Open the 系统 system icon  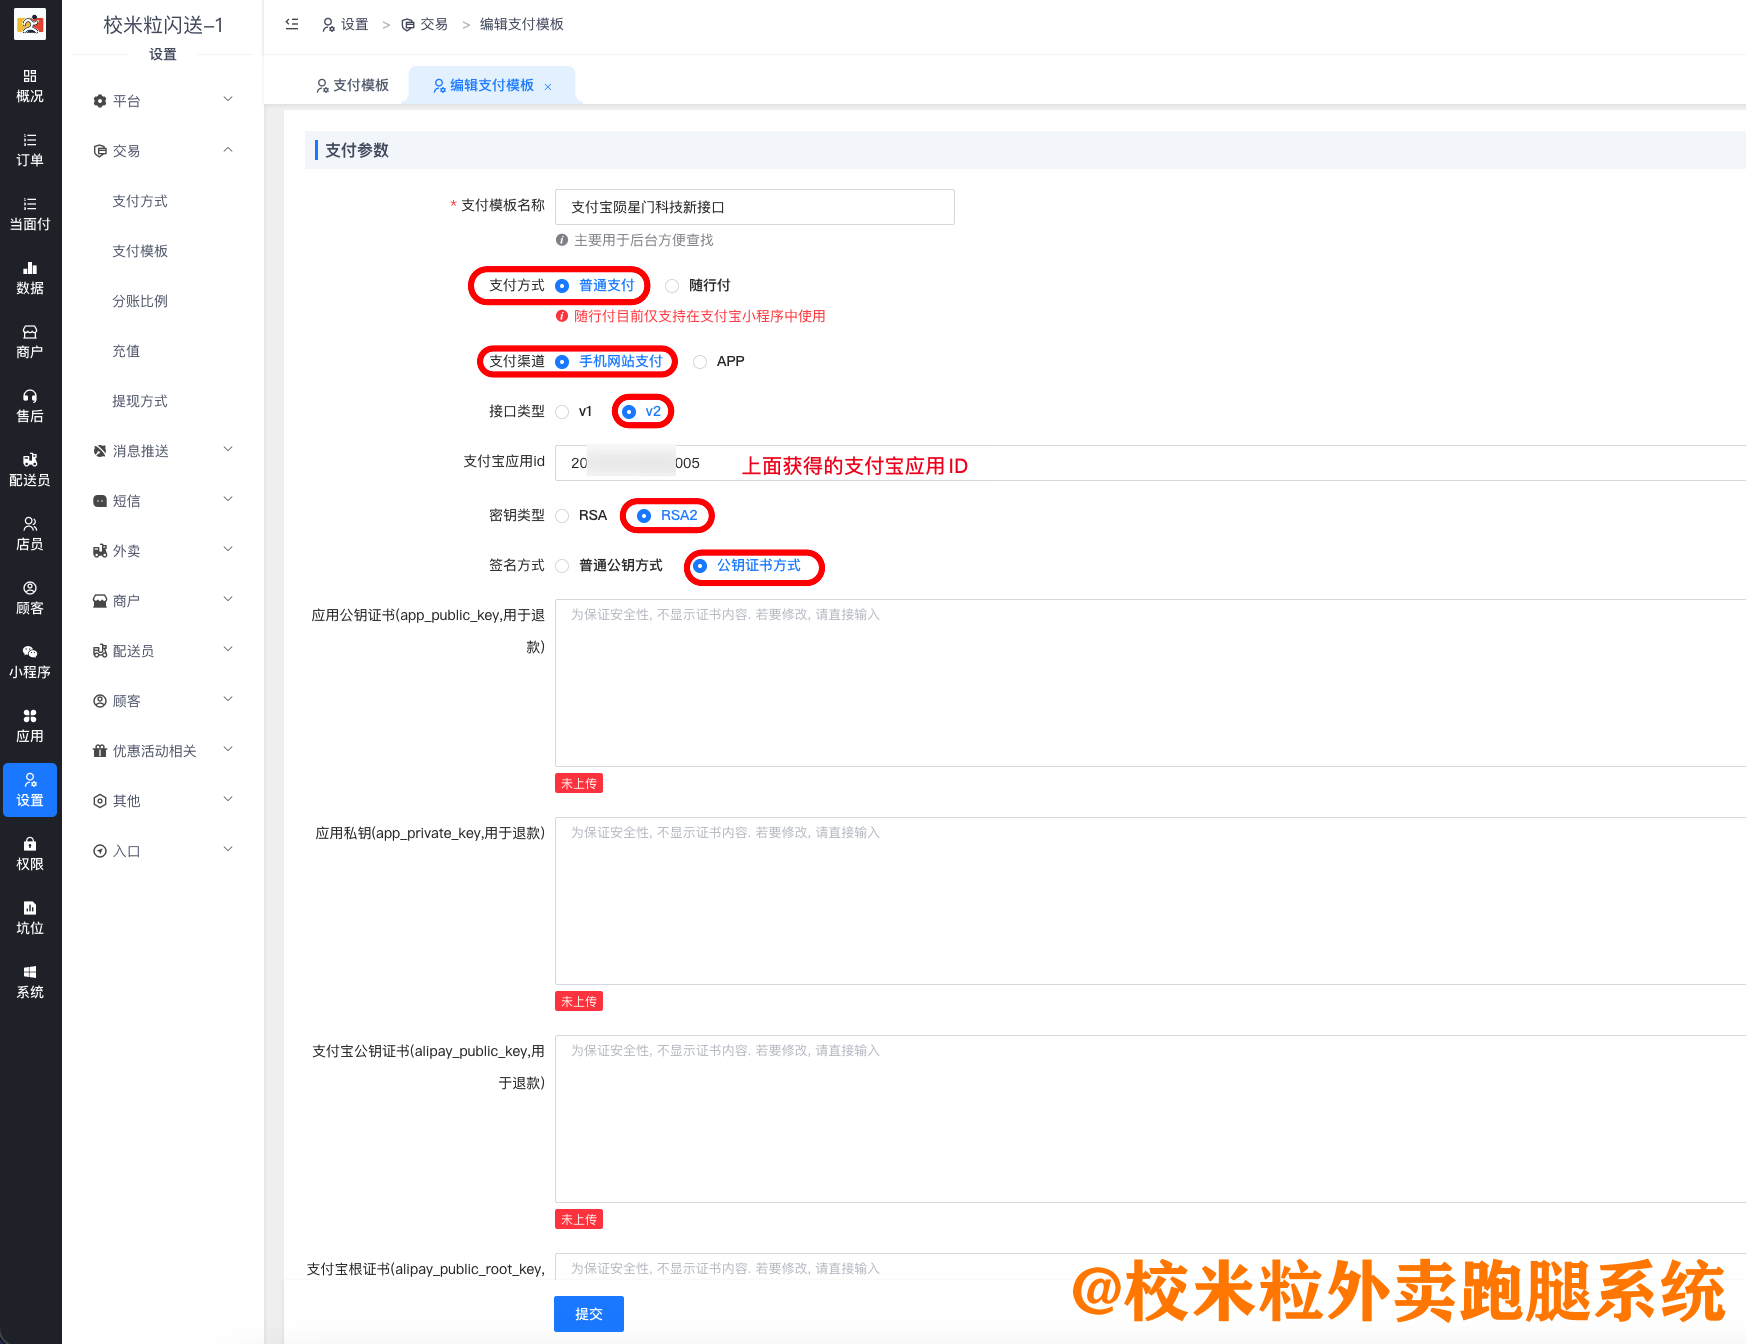click(x=30, y=982)
